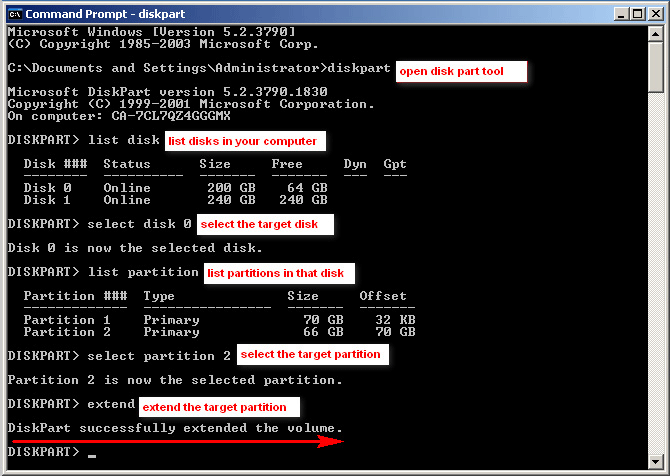Viewport: 670px width, 476px height.
Task: Minimize the Command Prompt window
Action: pos(621,14)
